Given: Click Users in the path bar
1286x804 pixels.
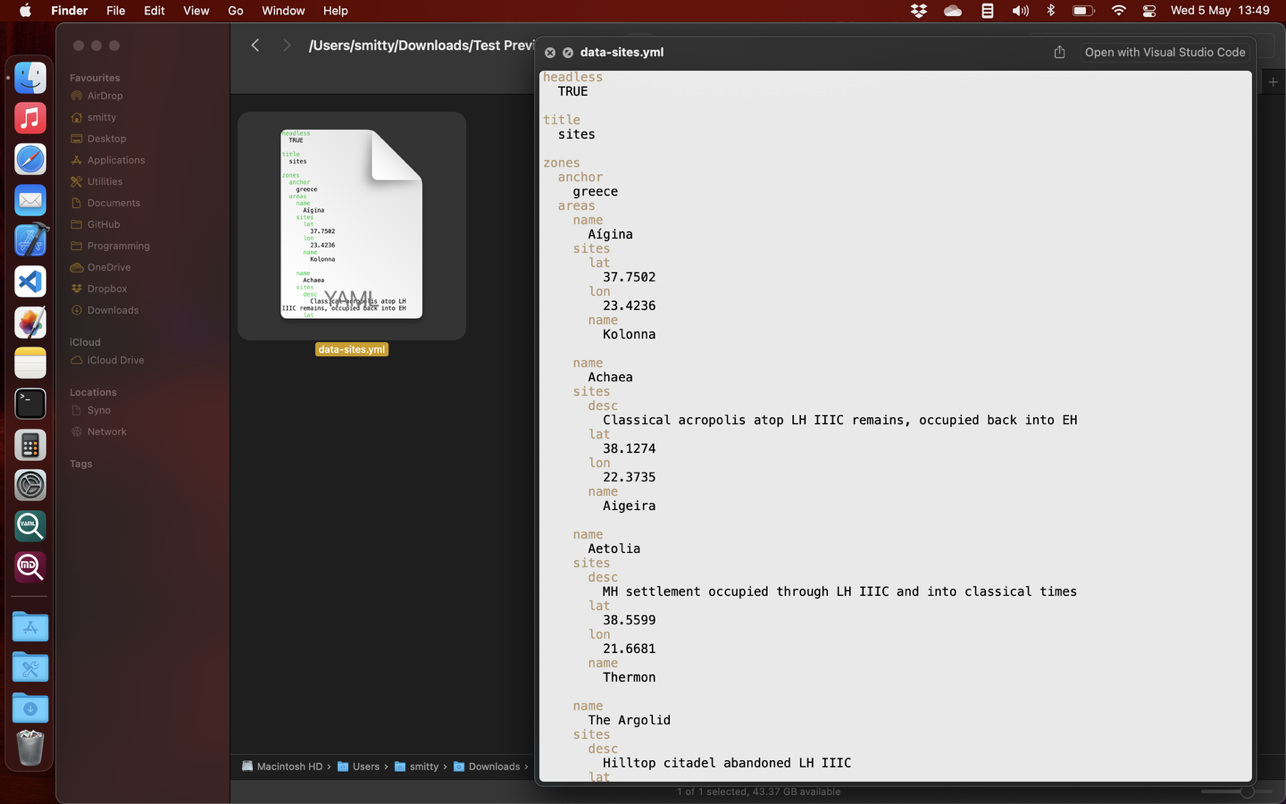Looking at the screenshot, I should [358, 767].
